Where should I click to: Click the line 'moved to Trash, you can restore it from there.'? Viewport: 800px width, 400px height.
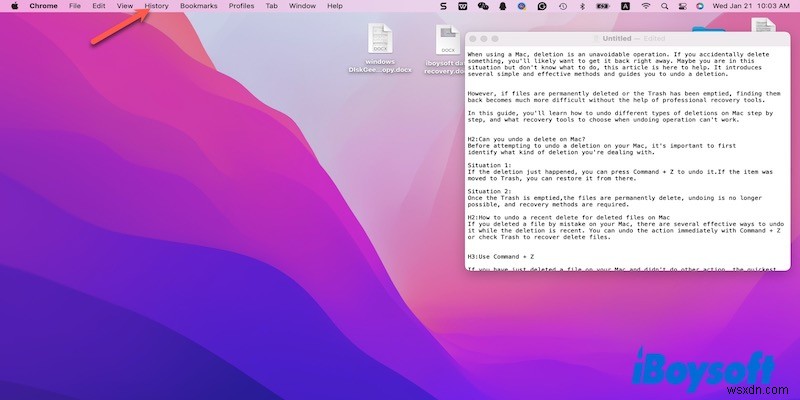click(x=552, y=179)
